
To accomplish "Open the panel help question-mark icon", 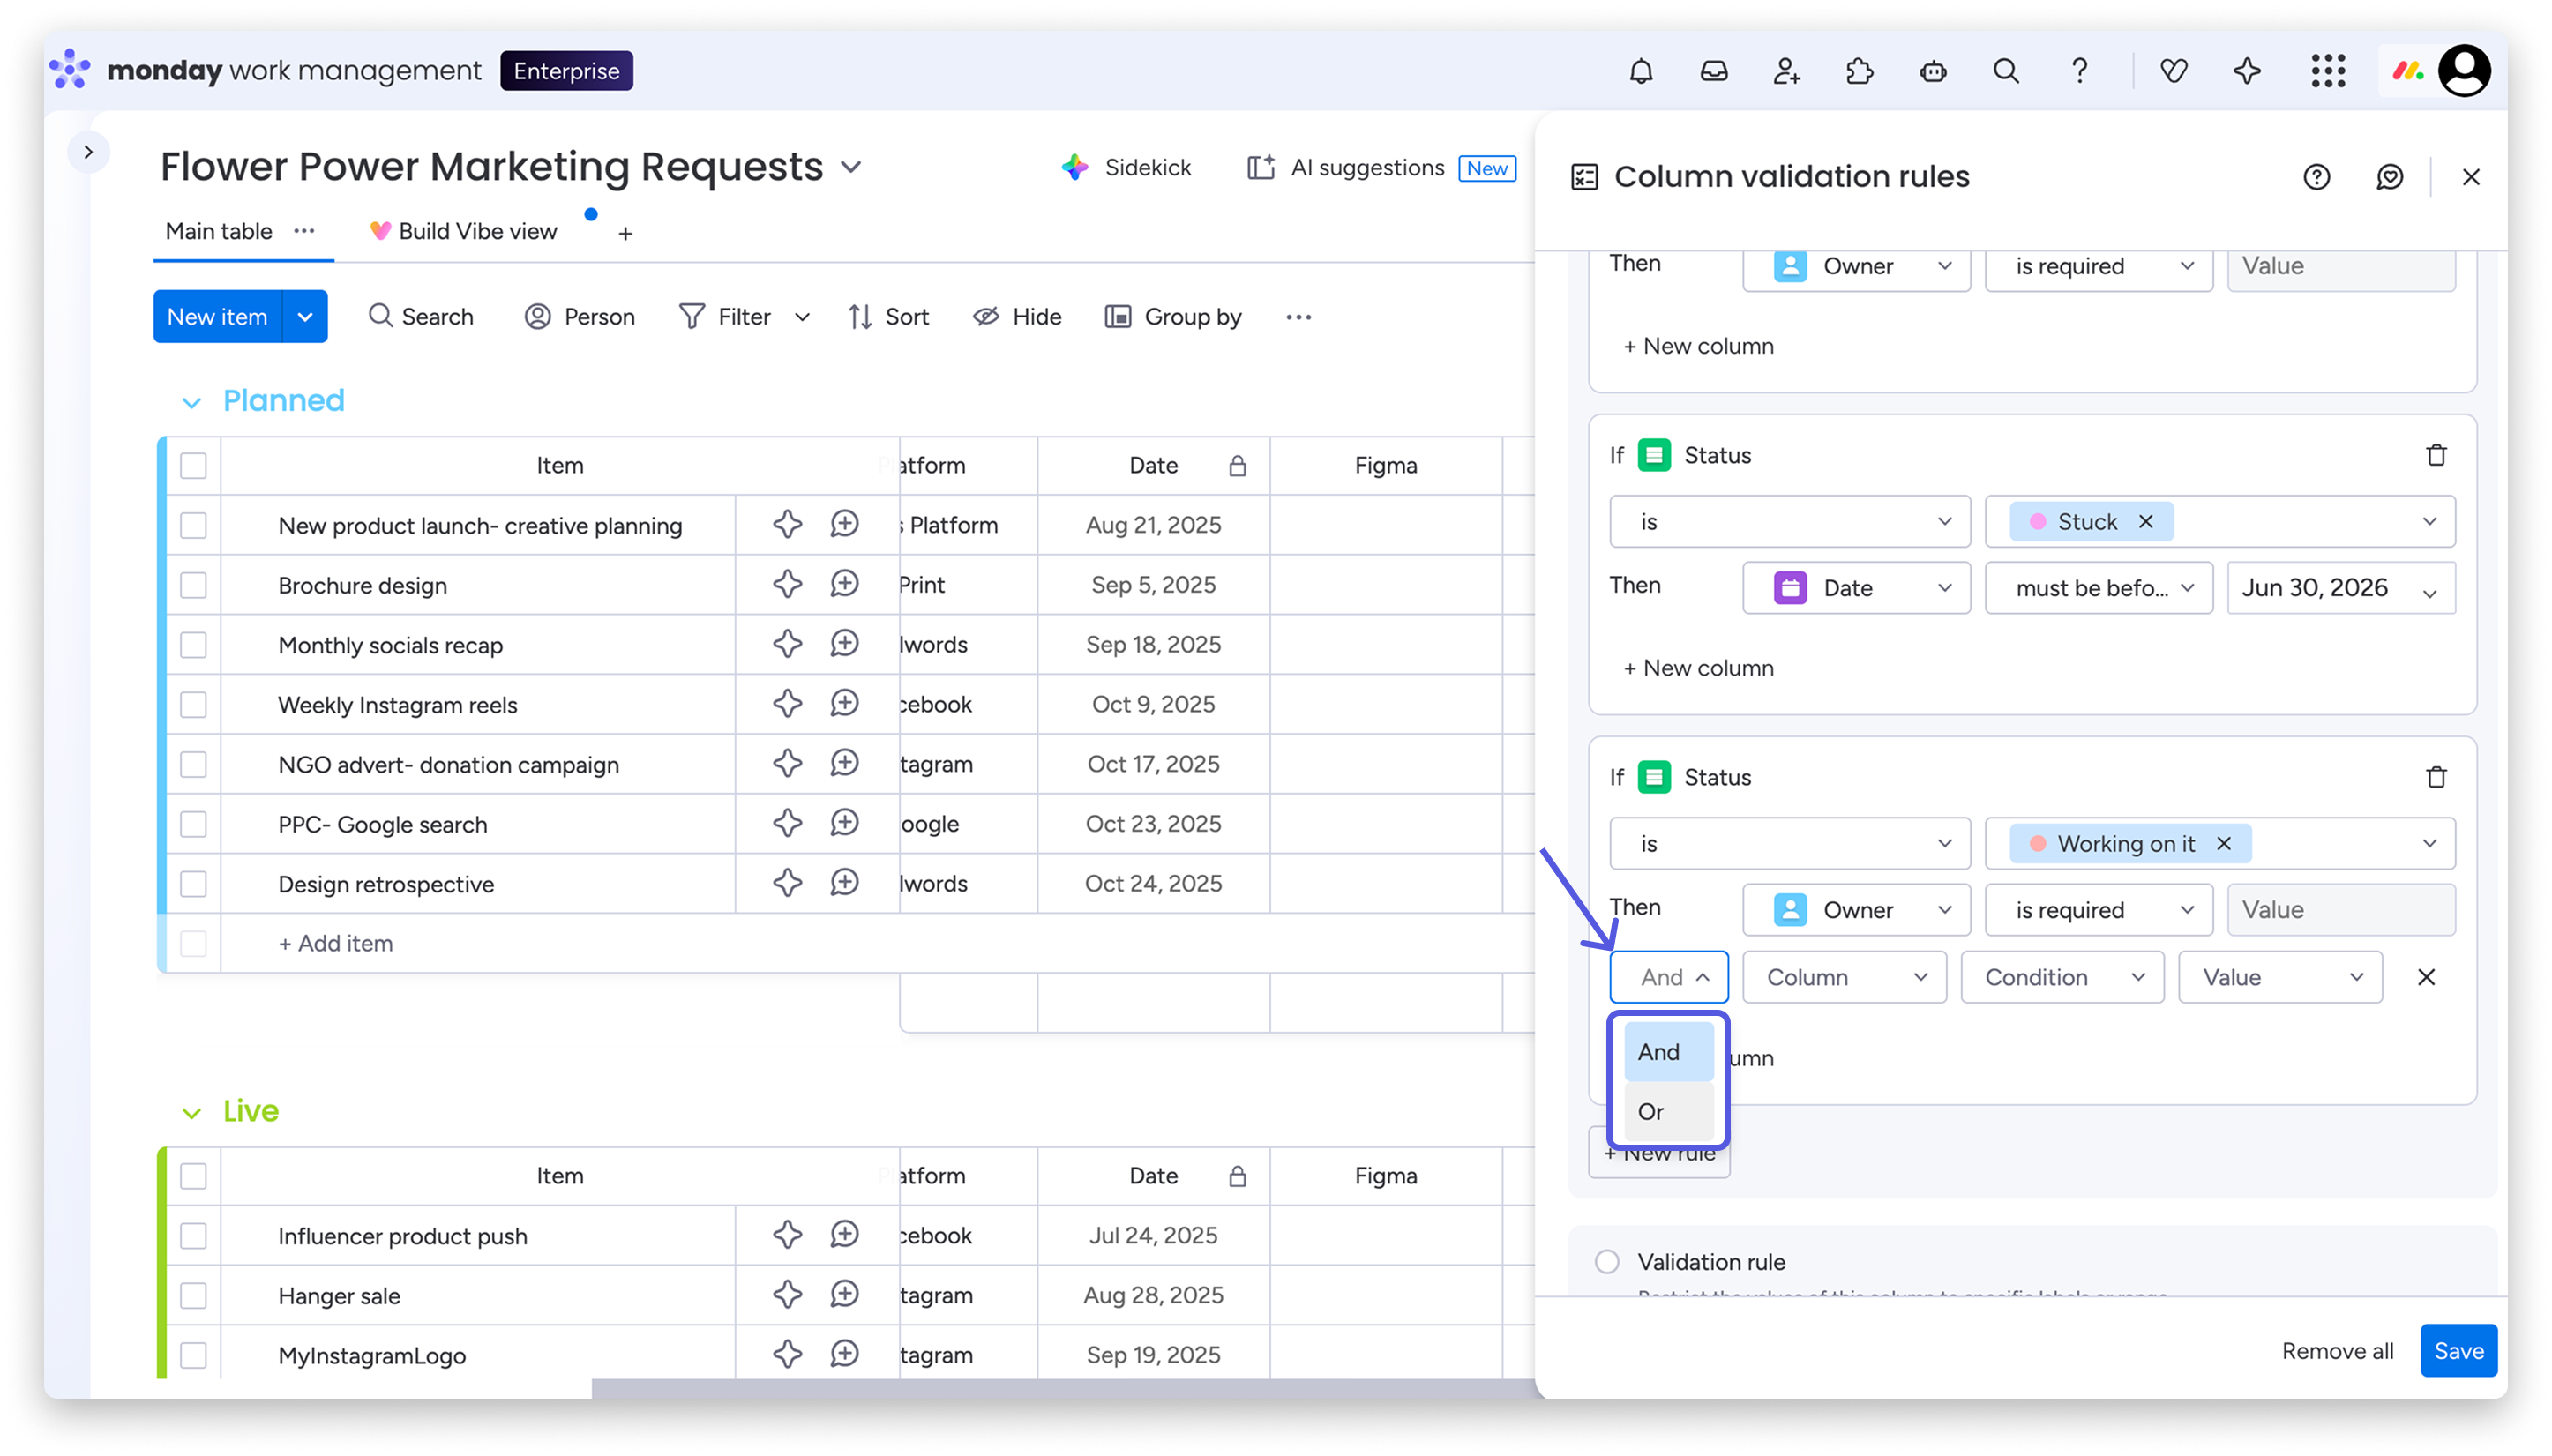I will coord(2316,177).
